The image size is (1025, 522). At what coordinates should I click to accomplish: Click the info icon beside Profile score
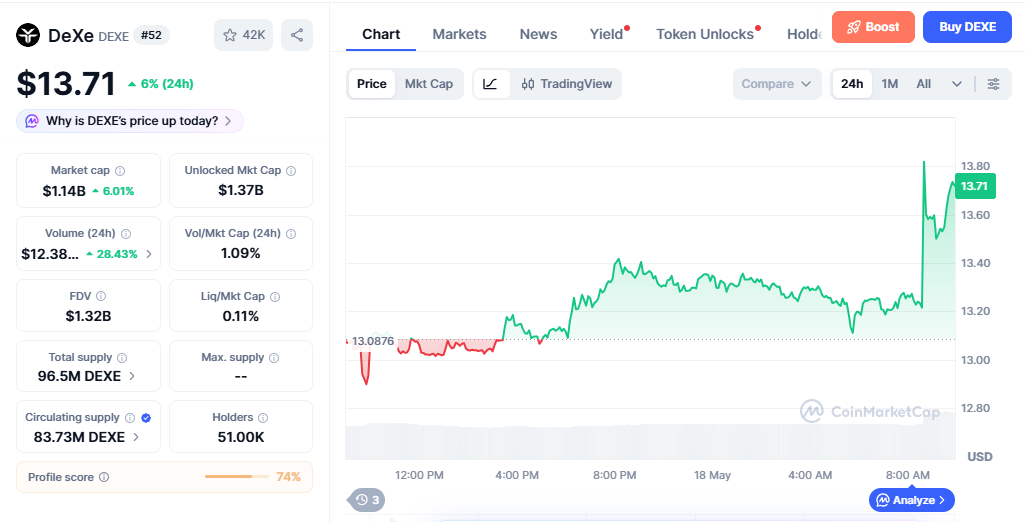[x=103, y=477]
